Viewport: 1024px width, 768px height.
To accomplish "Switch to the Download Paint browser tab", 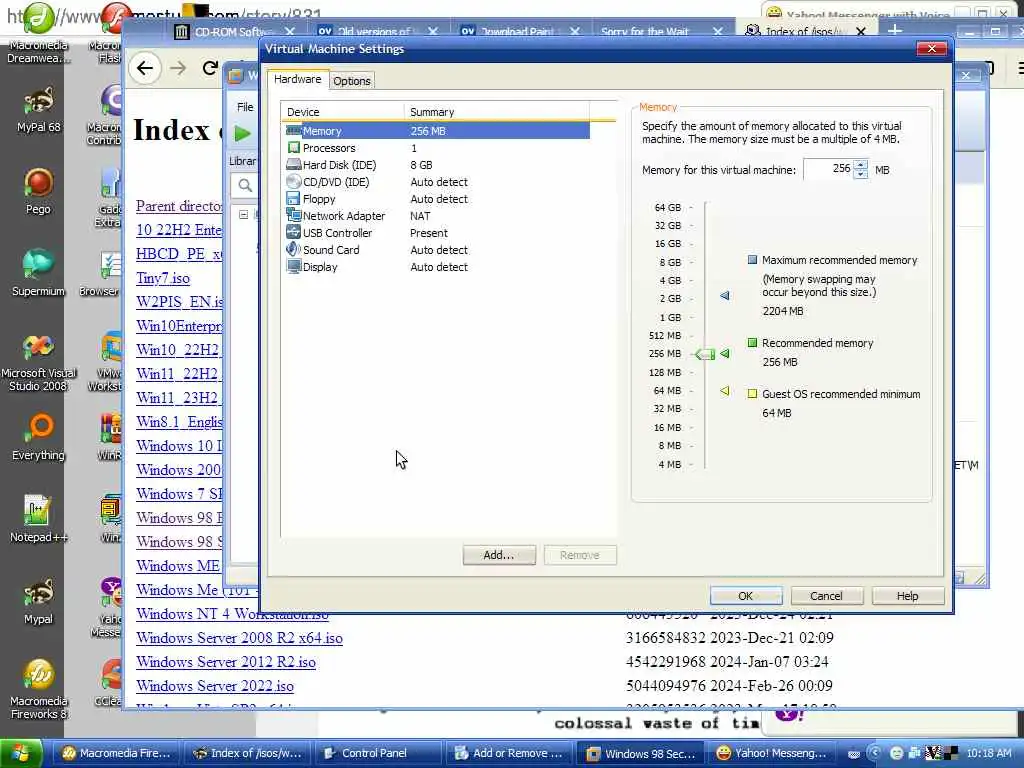I will coord(516,31).
